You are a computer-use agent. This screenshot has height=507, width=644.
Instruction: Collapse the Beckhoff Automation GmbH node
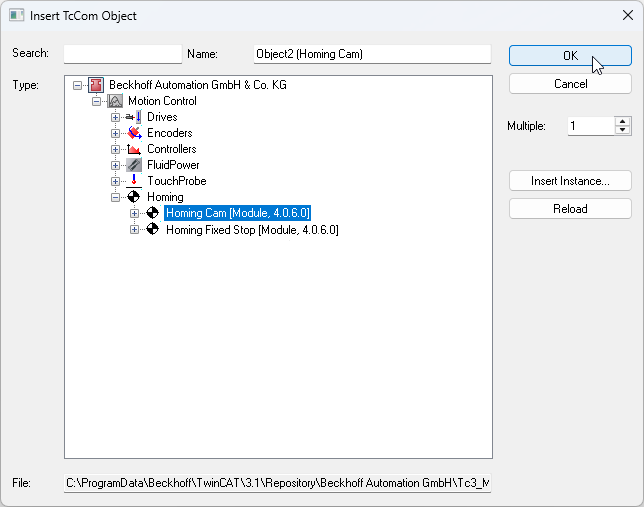click(x=78, y=85)
